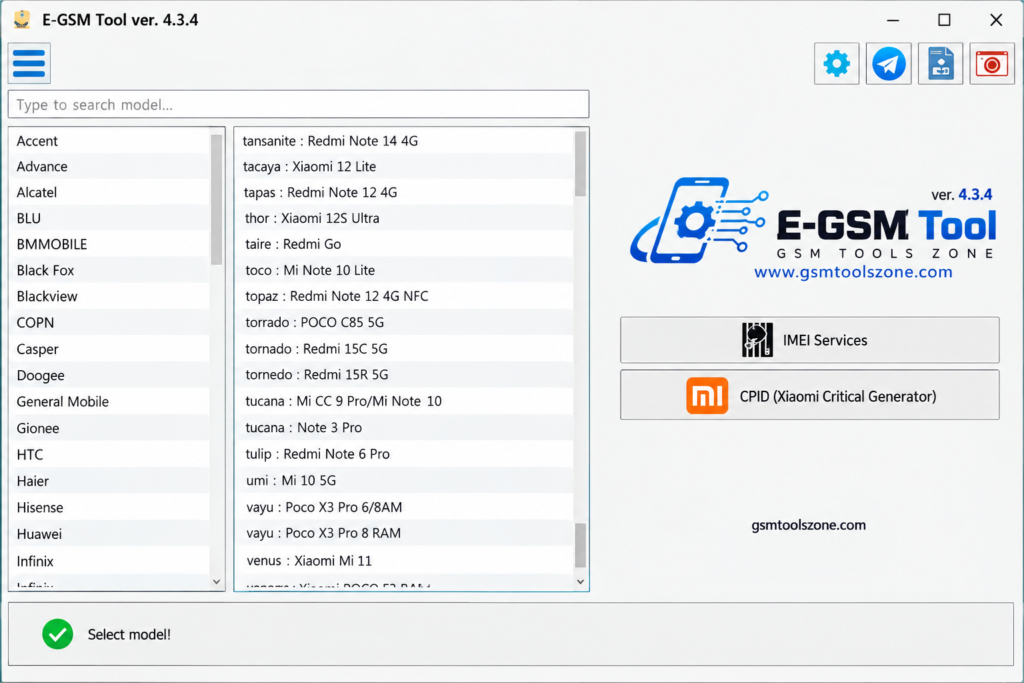
Task: Choose tansanite : Redmi Note 14 4G
Action: click(404, 140)
